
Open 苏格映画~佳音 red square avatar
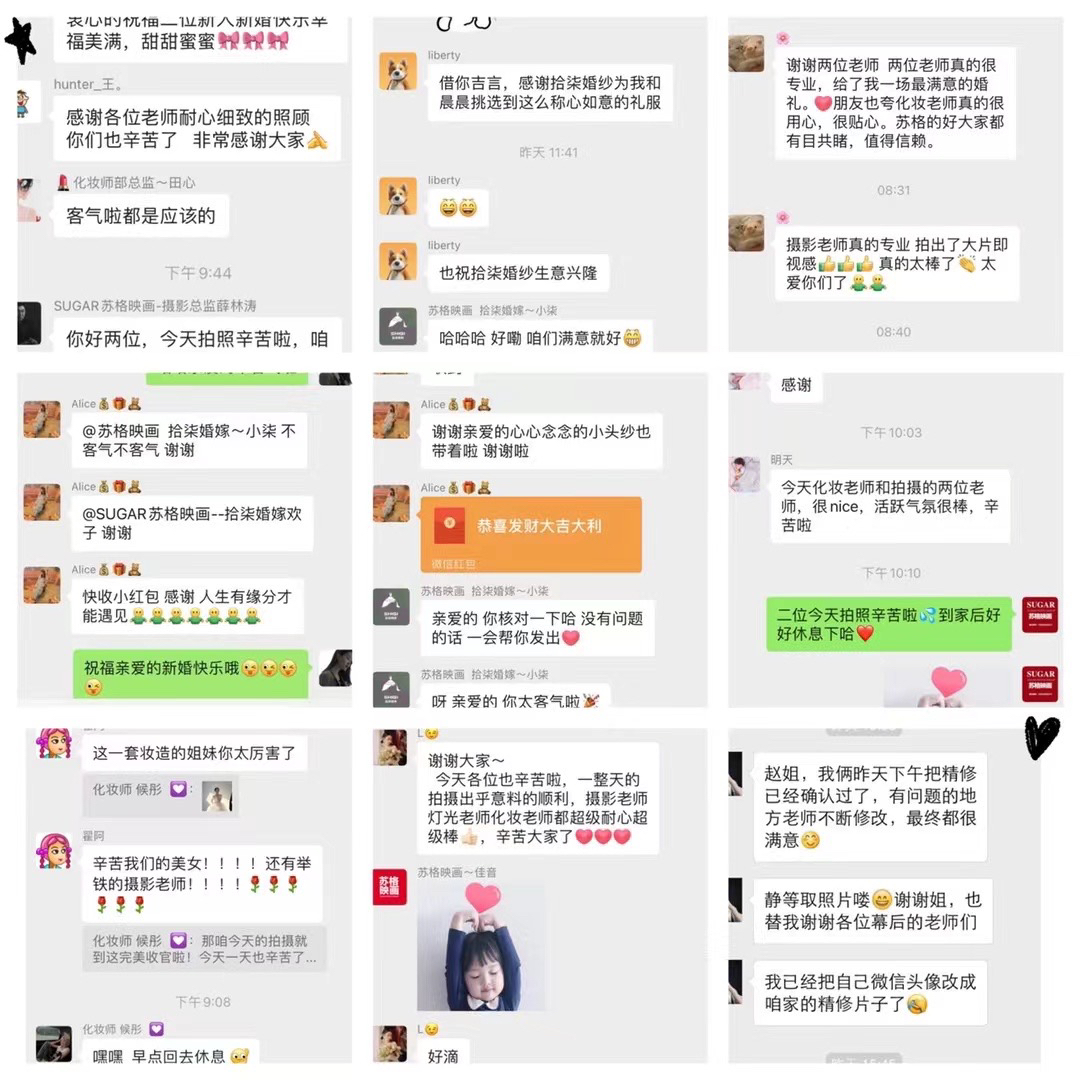pyautogui.click(x=389, y=886)
